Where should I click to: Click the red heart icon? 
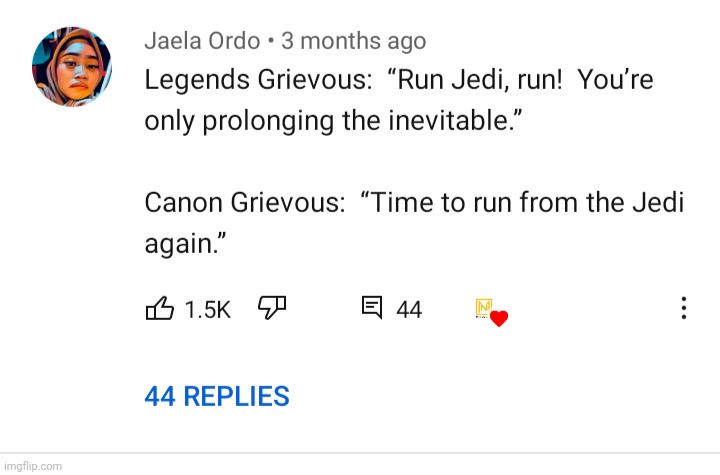point(500,318)
